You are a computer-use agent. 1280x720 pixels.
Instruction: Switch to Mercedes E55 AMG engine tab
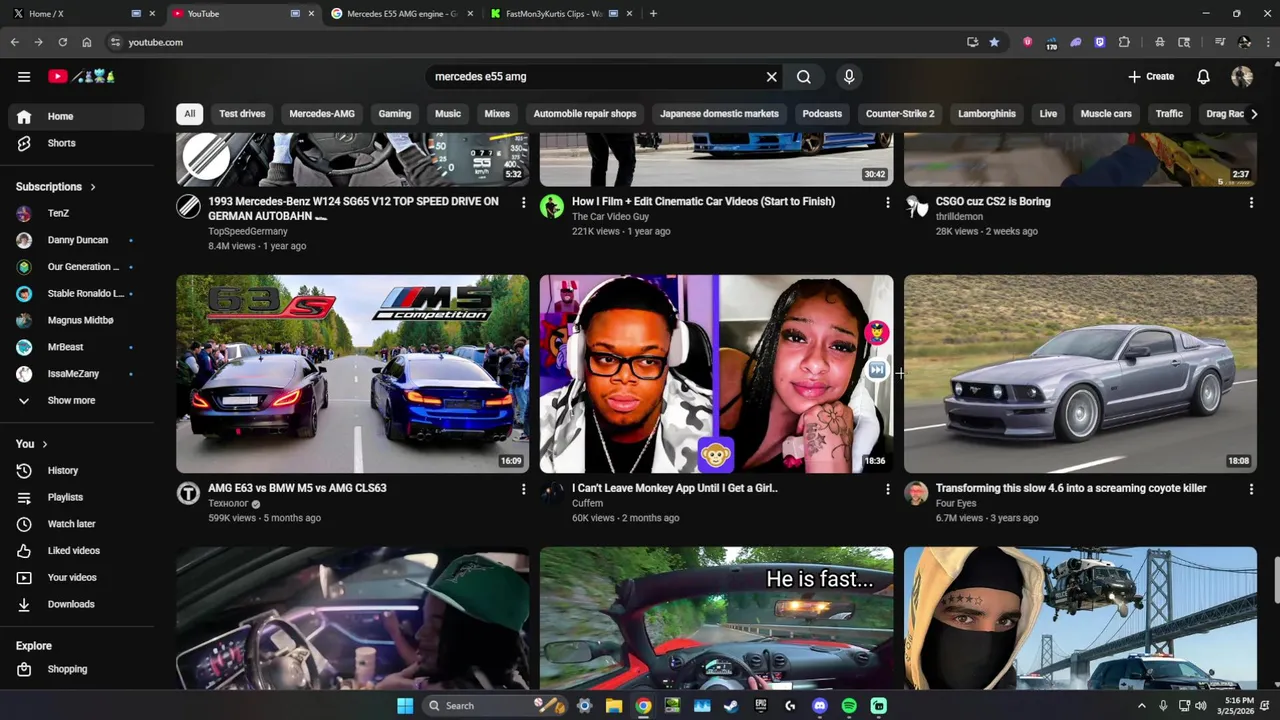(x=402, y=14)
